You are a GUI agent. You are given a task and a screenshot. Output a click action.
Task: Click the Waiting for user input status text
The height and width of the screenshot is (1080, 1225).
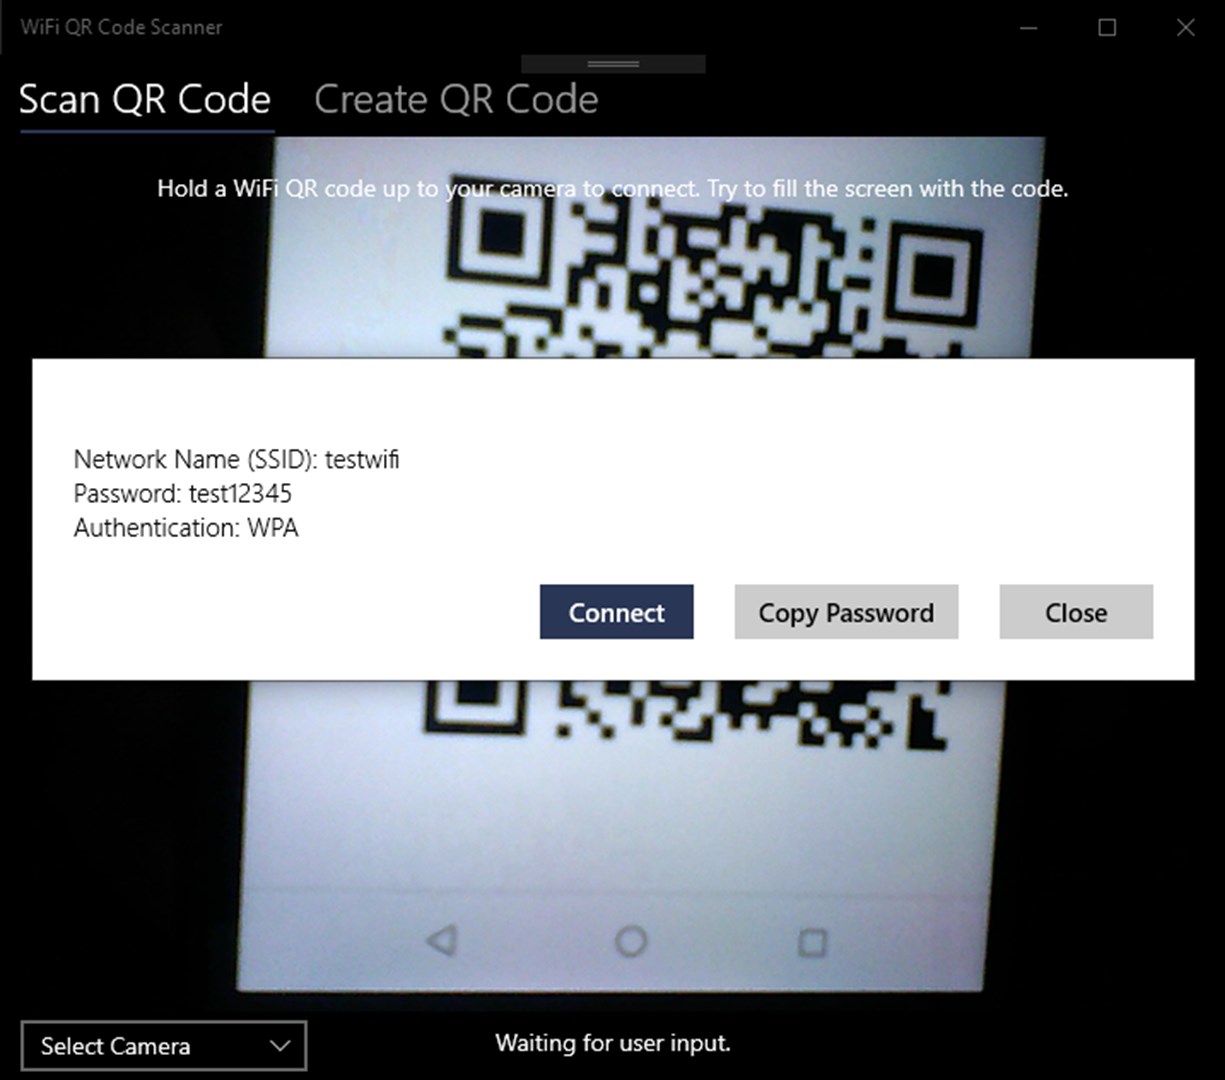coord(612,1043)
